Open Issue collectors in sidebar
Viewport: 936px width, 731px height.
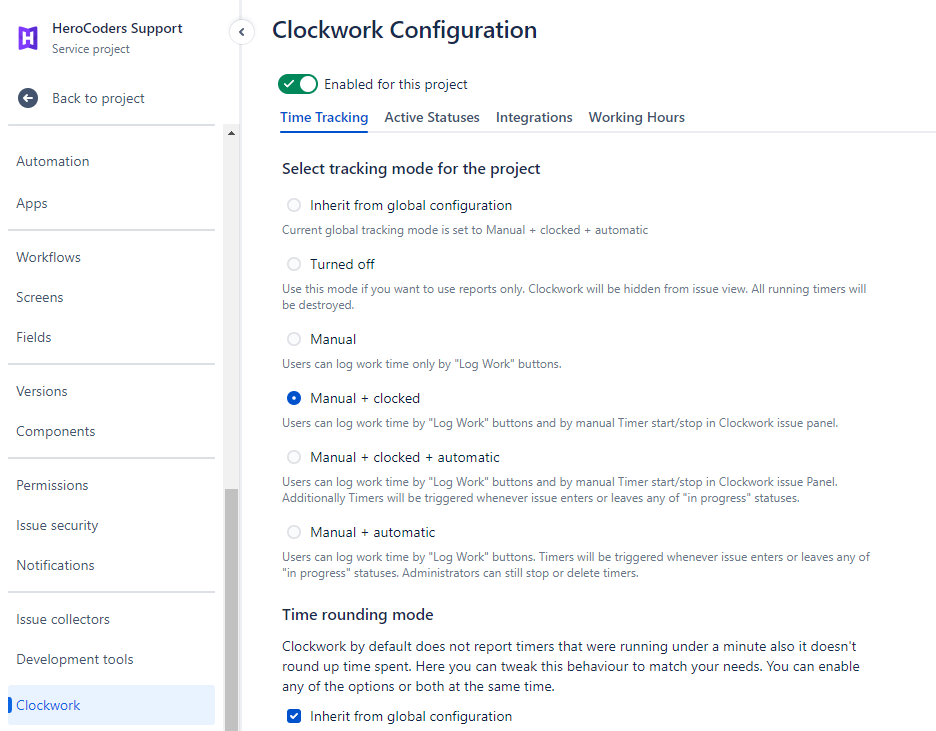[63, 619]
